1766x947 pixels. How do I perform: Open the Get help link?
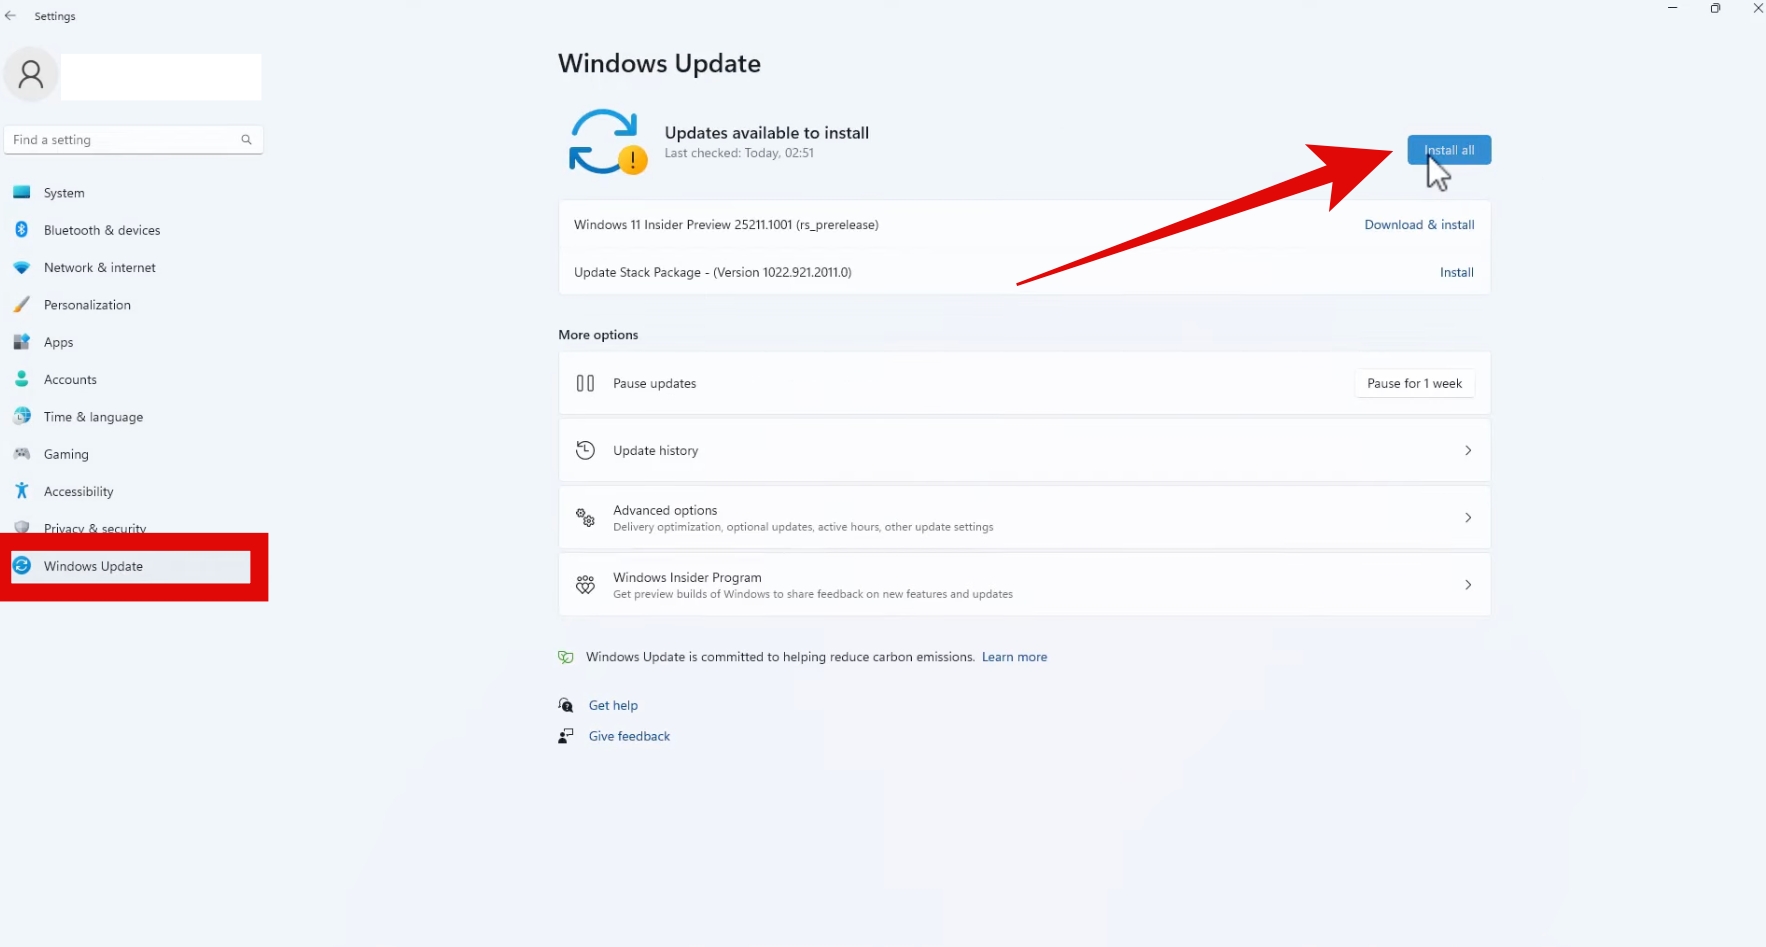click(613, 706)
